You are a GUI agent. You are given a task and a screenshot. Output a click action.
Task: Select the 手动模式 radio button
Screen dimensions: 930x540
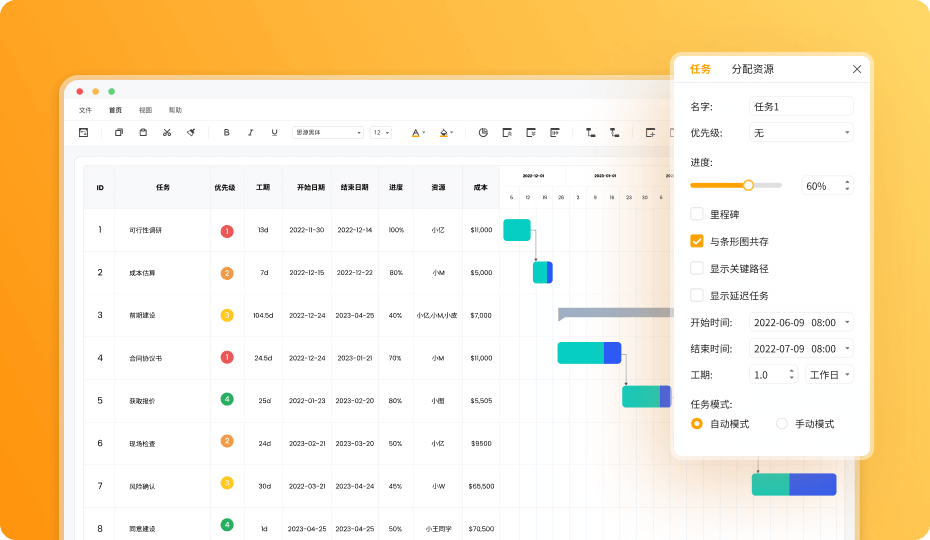(x=782, y=424)
